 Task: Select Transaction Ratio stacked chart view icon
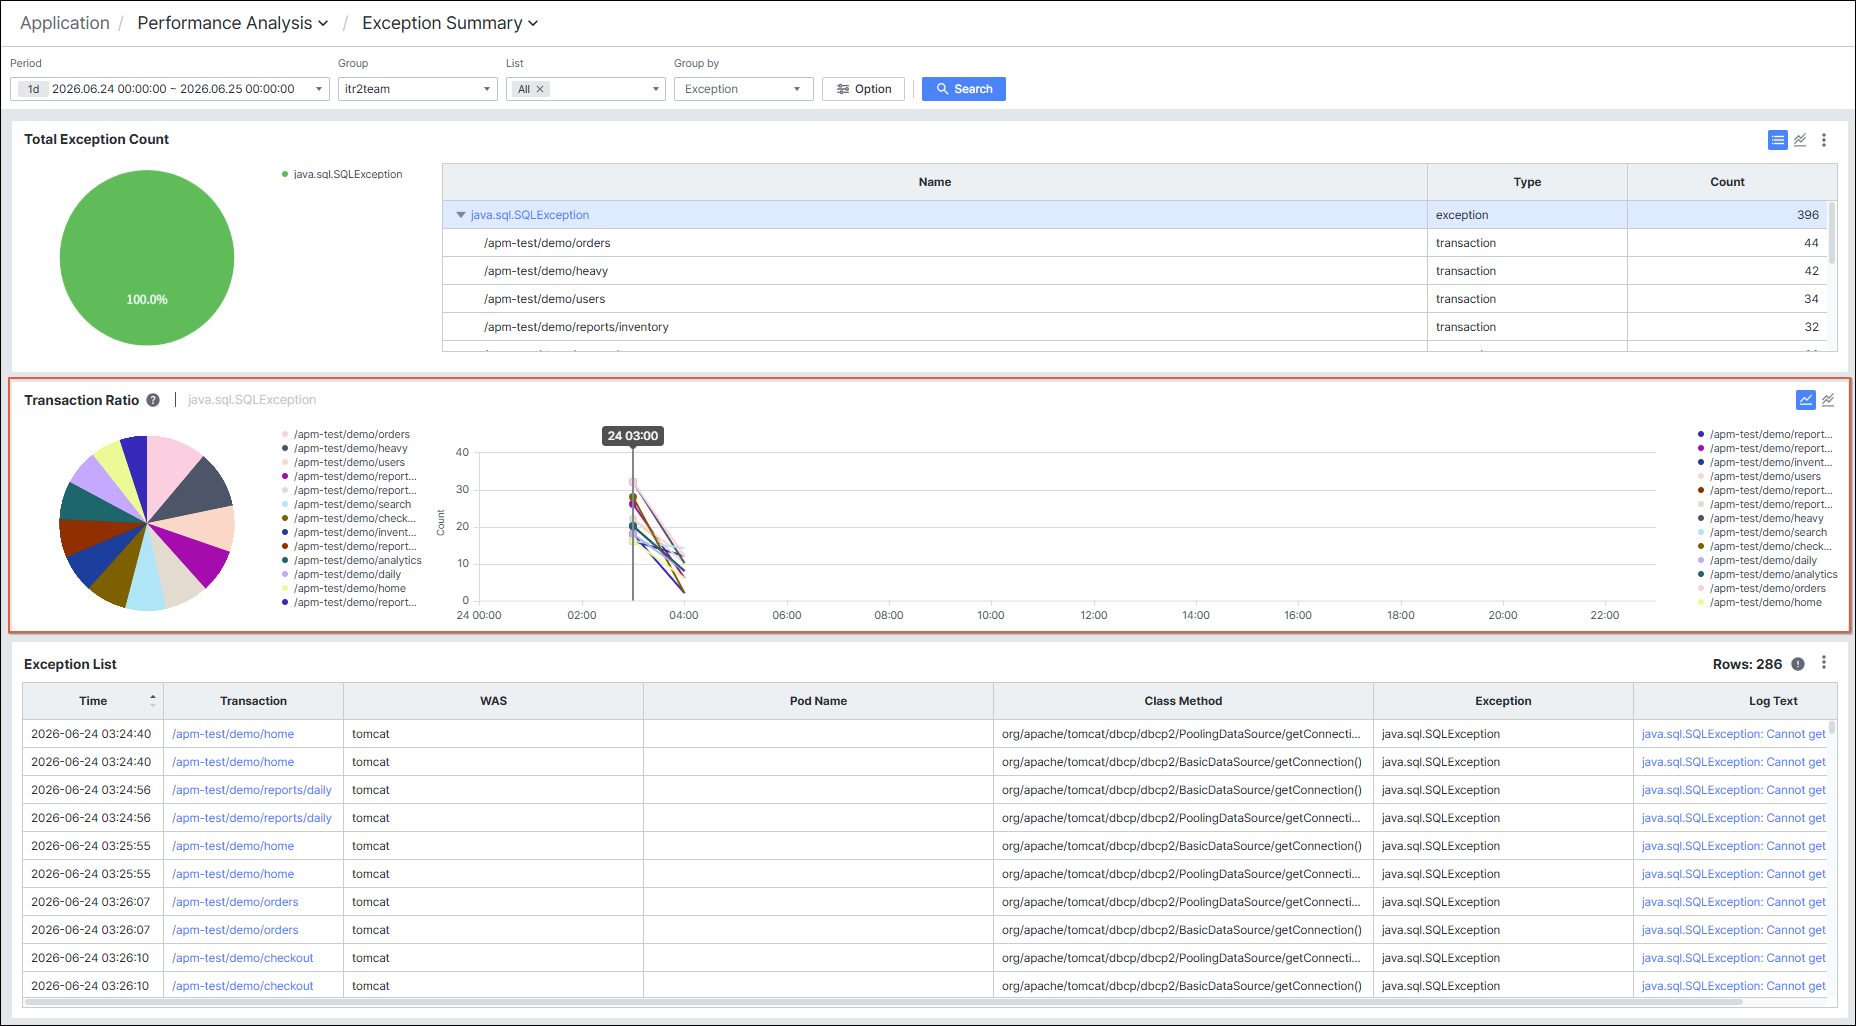(x=1828, y=400)
